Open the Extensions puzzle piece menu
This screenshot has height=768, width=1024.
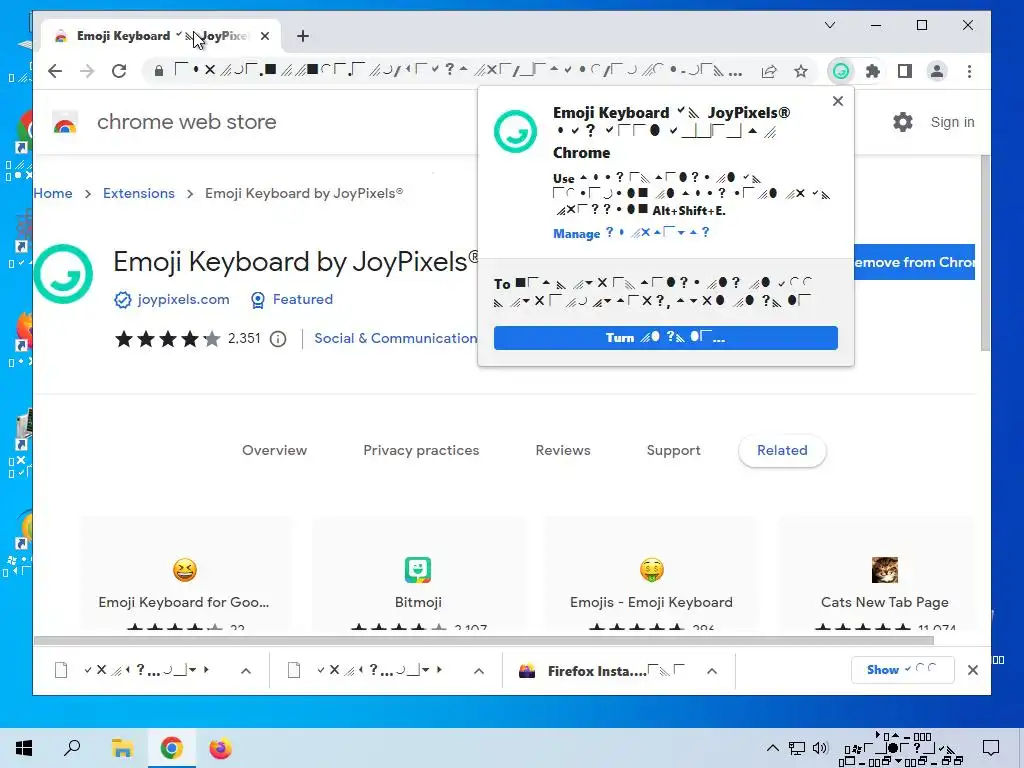[x=872, y=71]
